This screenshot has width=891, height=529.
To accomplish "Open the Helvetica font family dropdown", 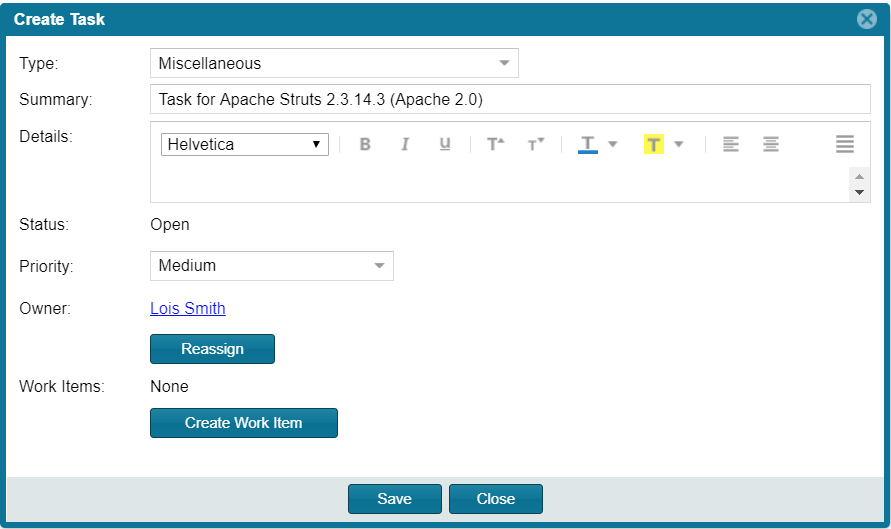I will (x=245, y=144).
